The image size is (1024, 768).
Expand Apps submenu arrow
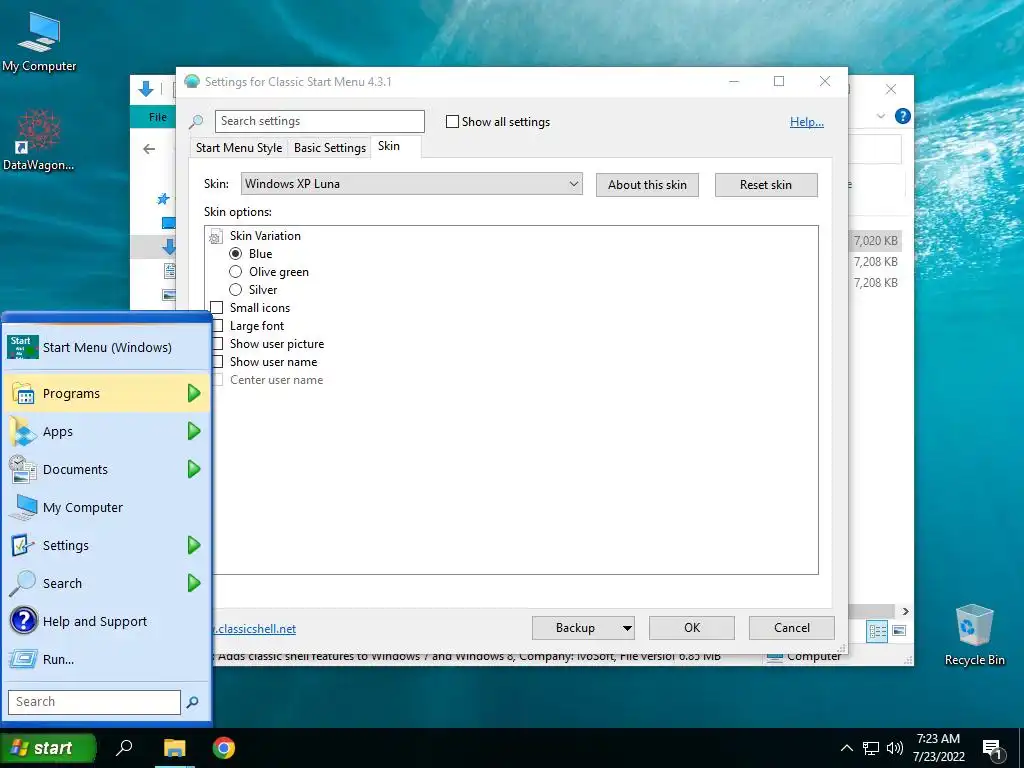coord(194,431)
